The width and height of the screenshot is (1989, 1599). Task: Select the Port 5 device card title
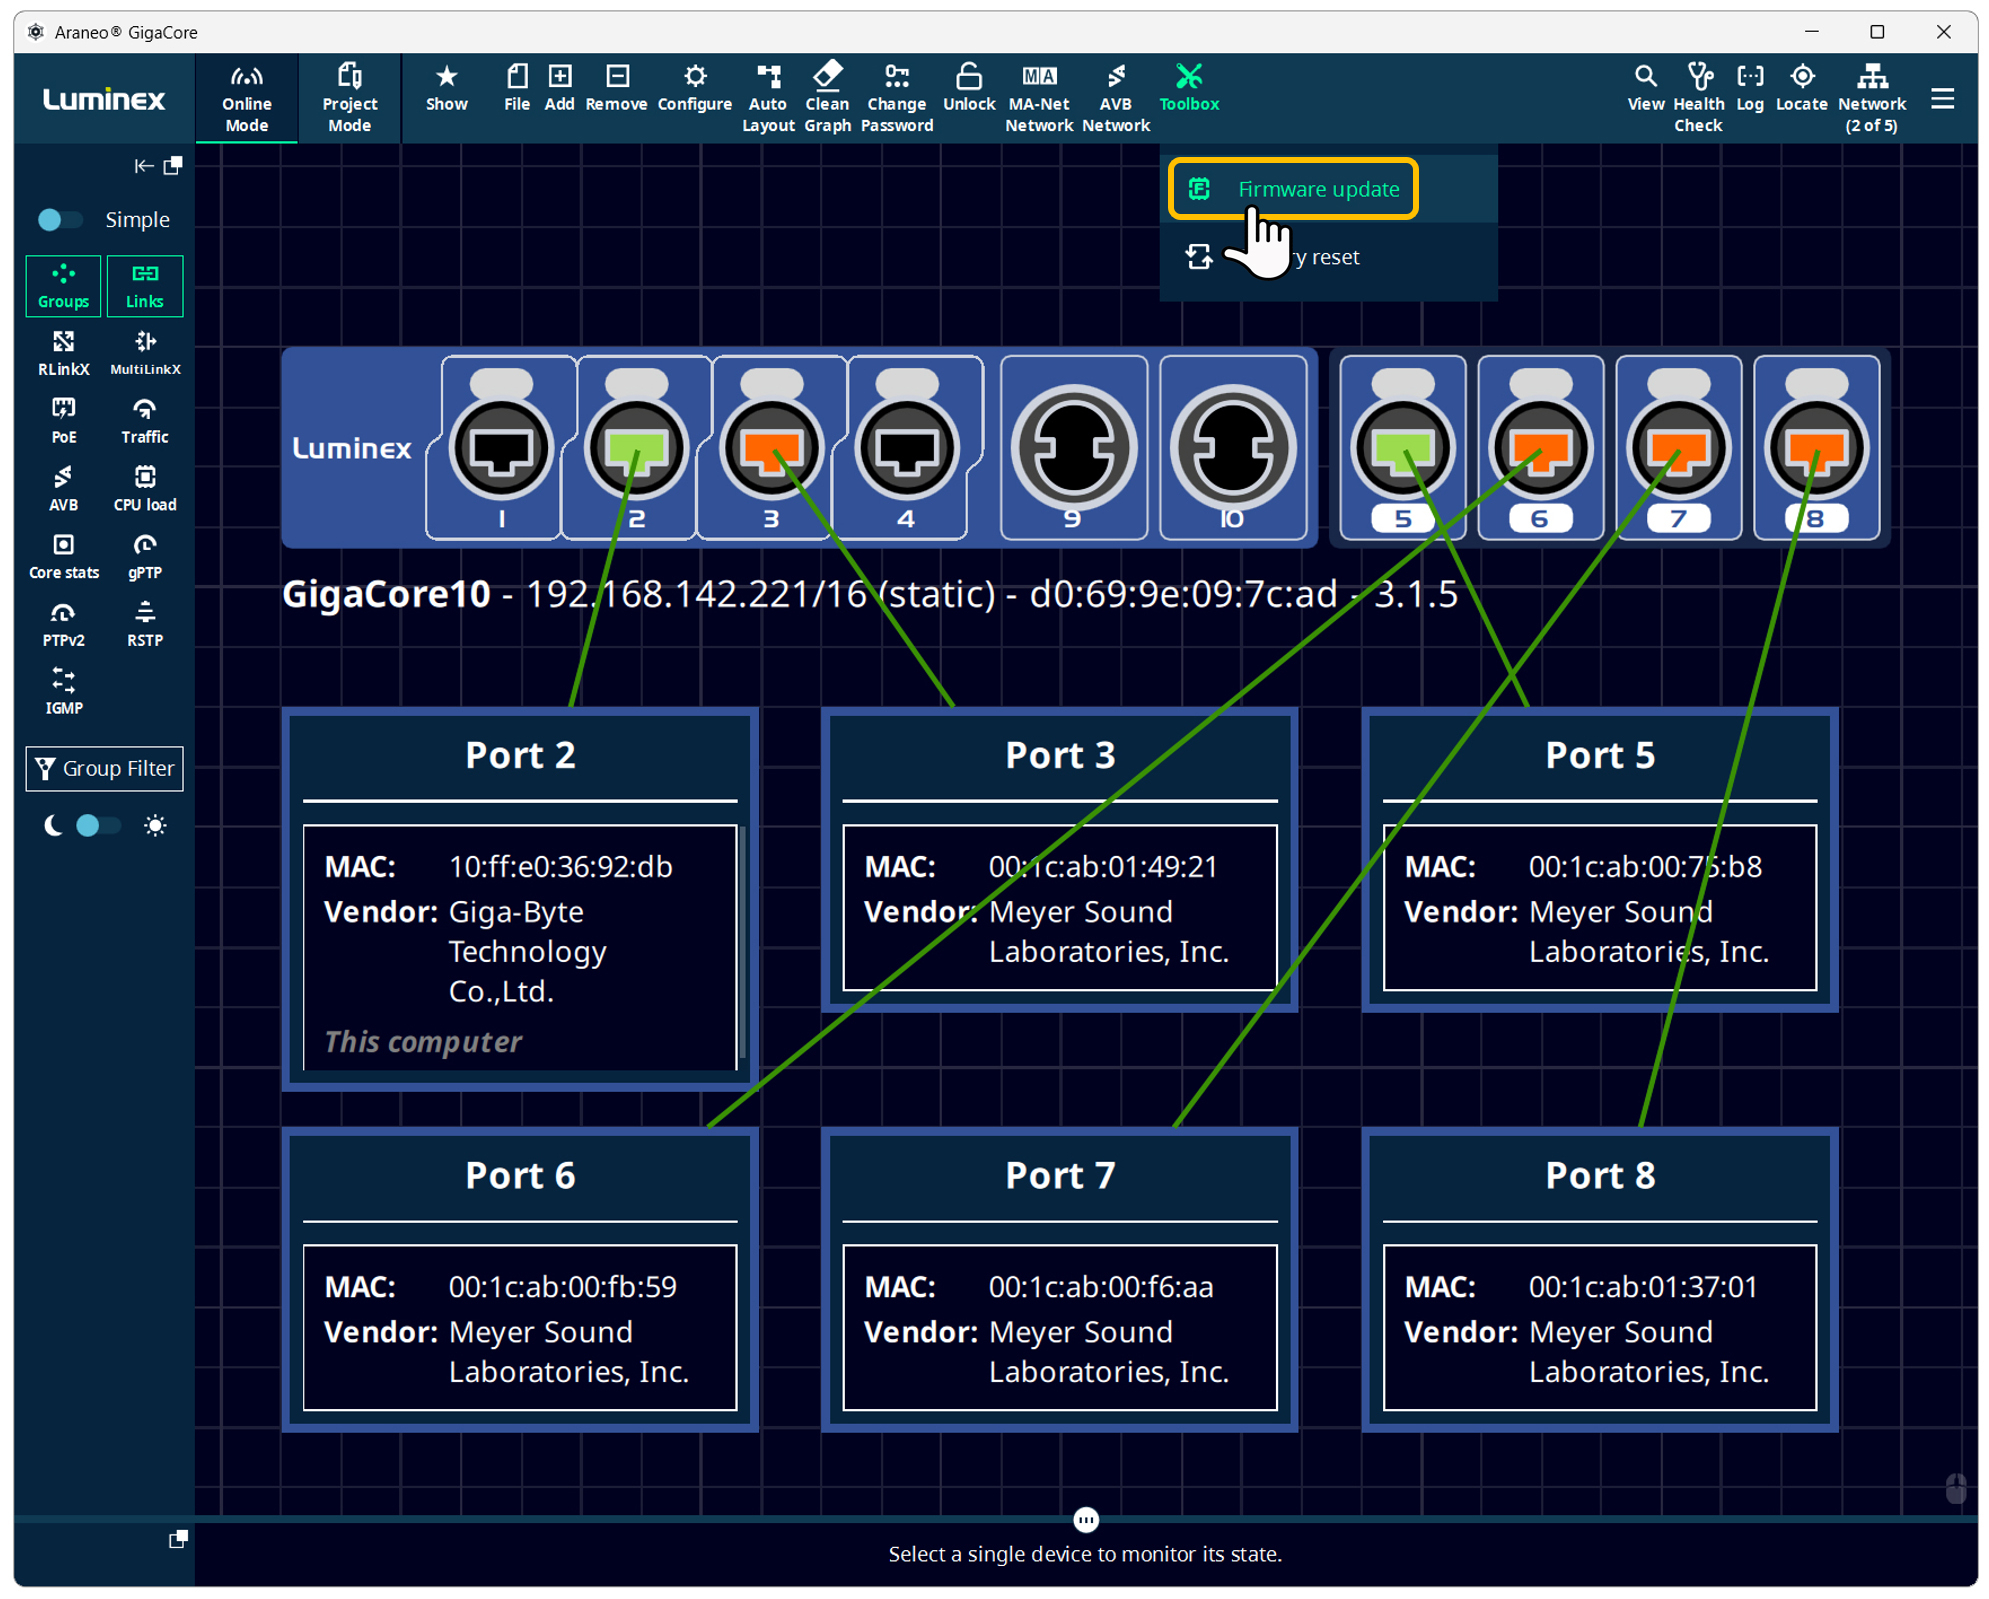click(1600, 756)
